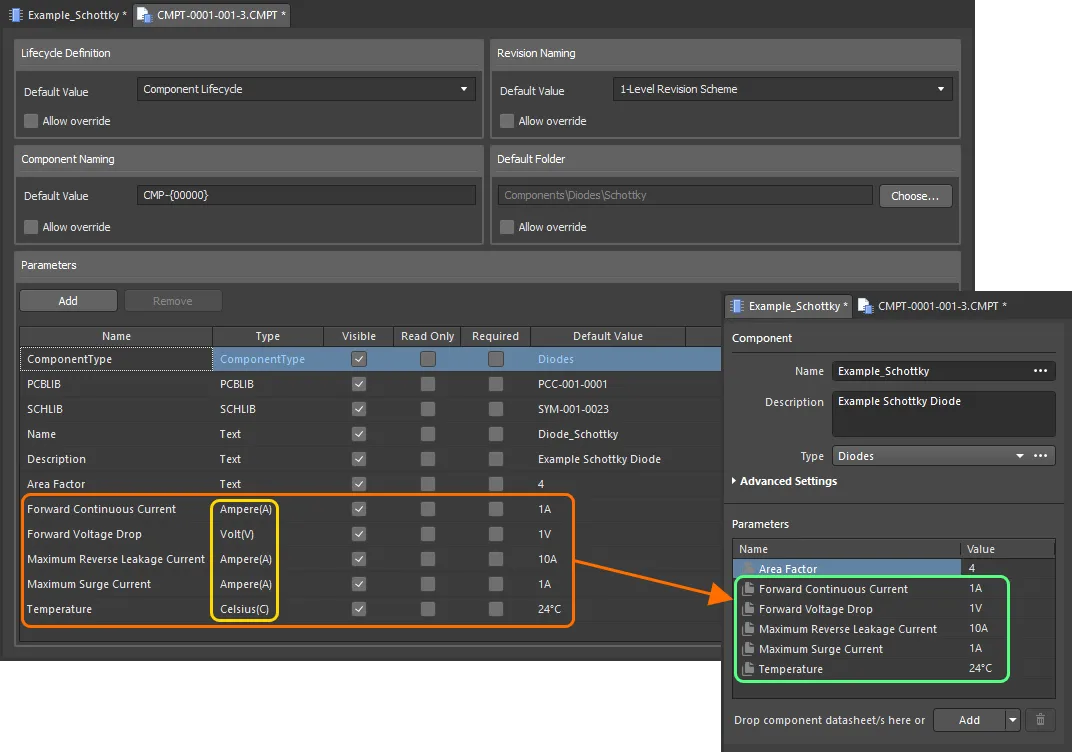Enable Allow override under Lifecycle Definition
The width and height of the screenshot is (1072, 752).
click(x=31, y=121)
